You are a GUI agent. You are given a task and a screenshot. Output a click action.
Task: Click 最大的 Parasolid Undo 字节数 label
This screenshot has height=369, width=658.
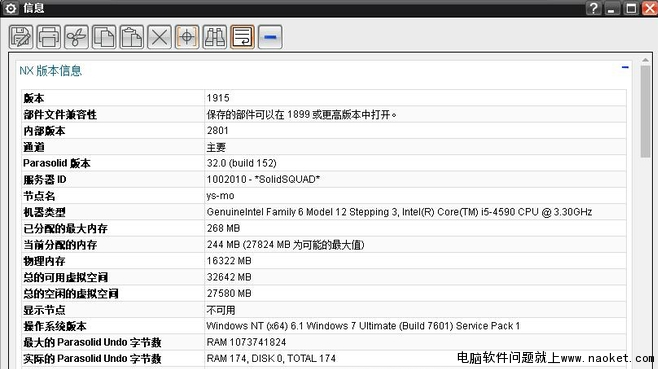pos(92,342)
